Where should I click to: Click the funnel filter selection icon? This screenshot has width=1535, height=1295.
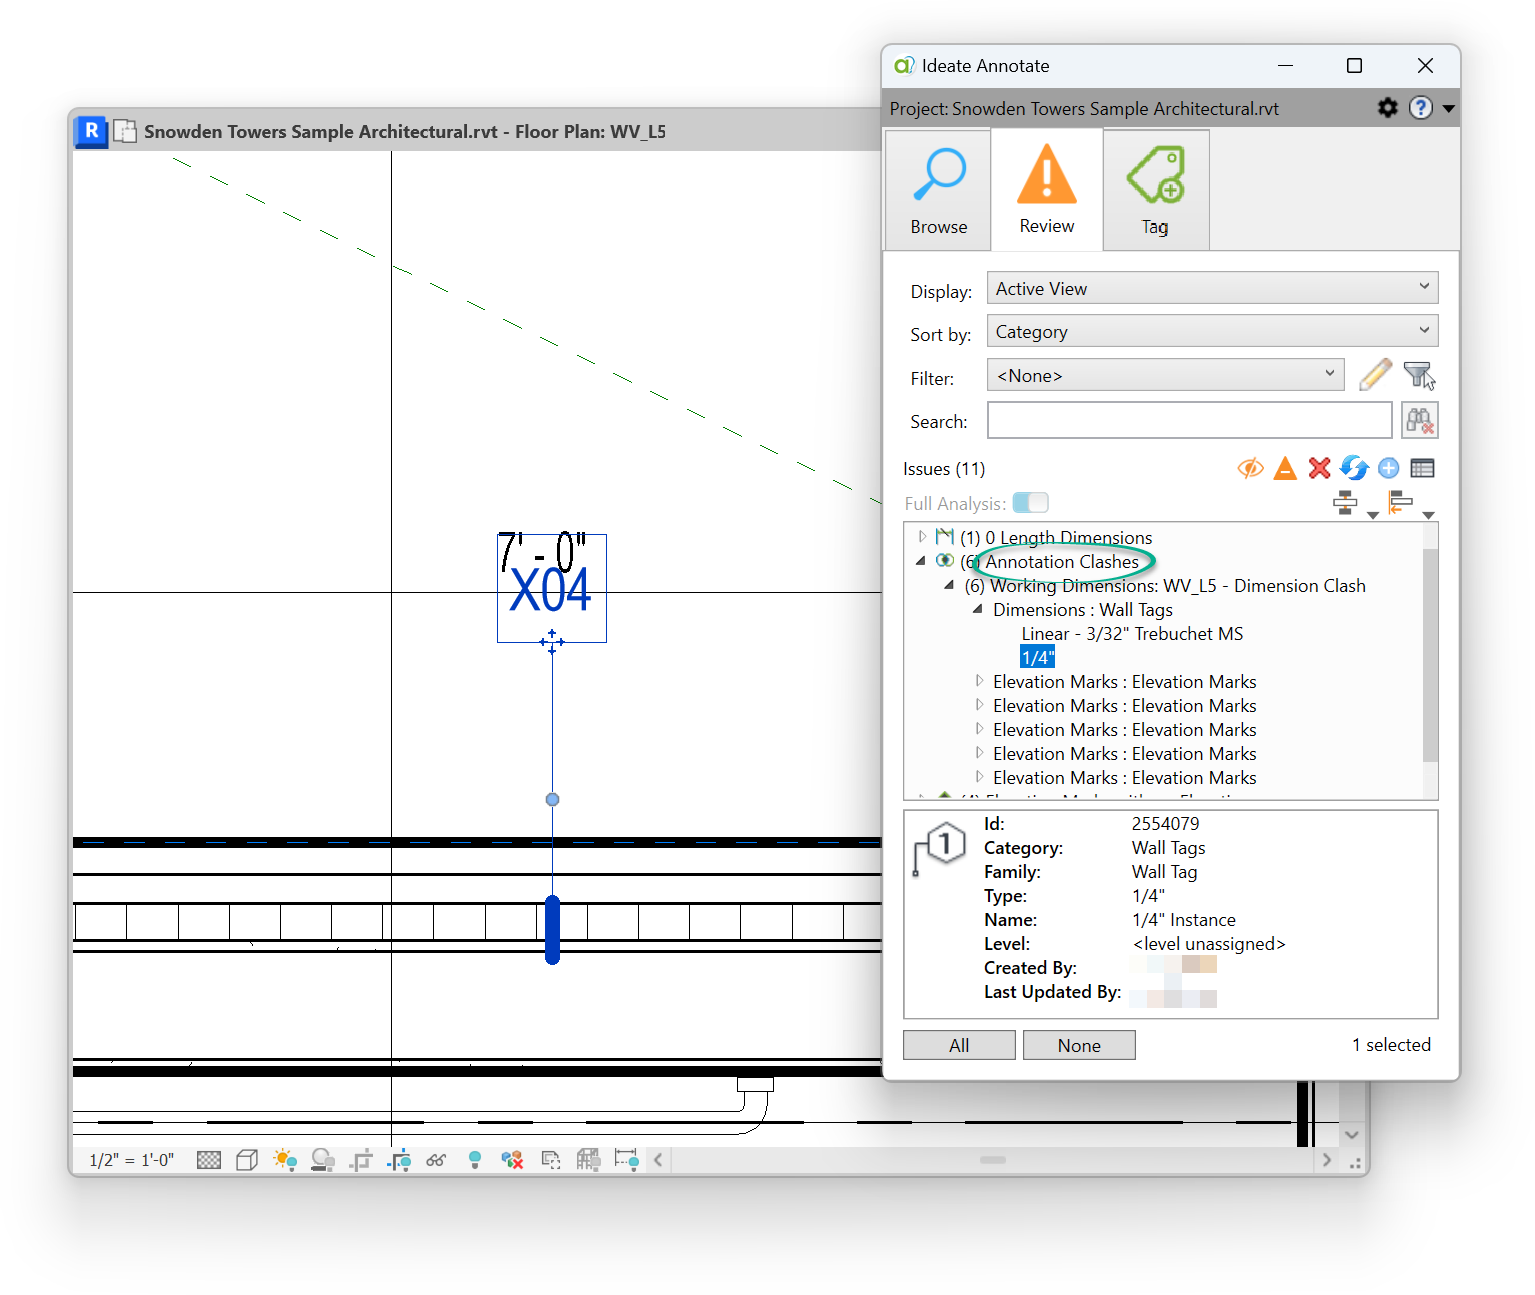point(1419,375)
